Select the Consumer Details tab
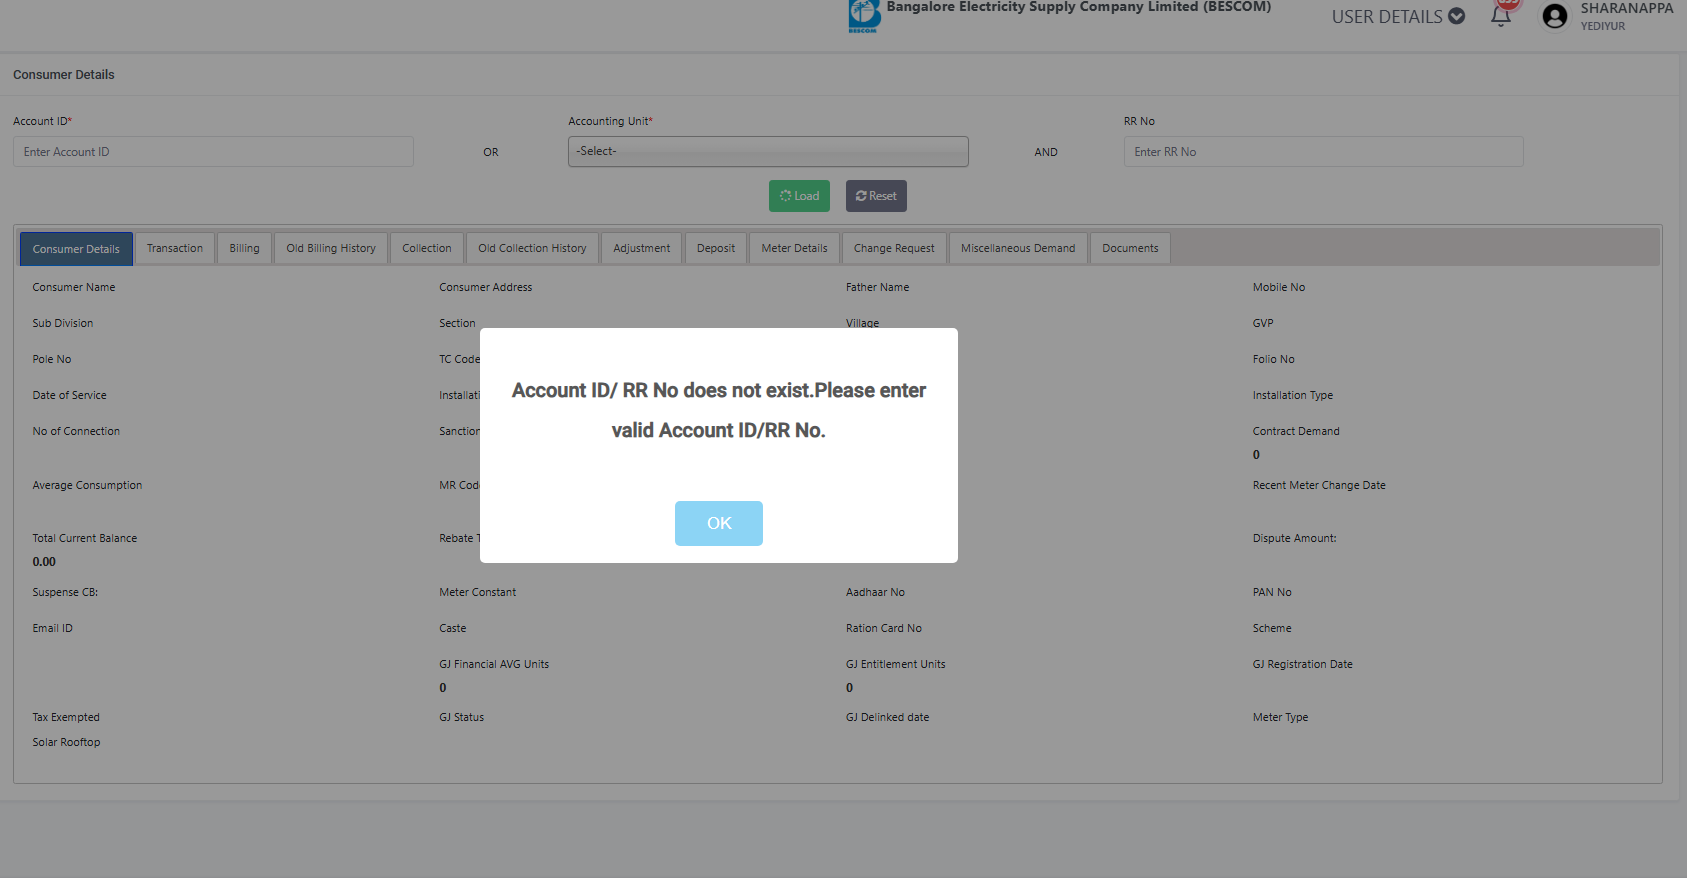The height and width of the screenshot is (878, 1687). point(76,249)
